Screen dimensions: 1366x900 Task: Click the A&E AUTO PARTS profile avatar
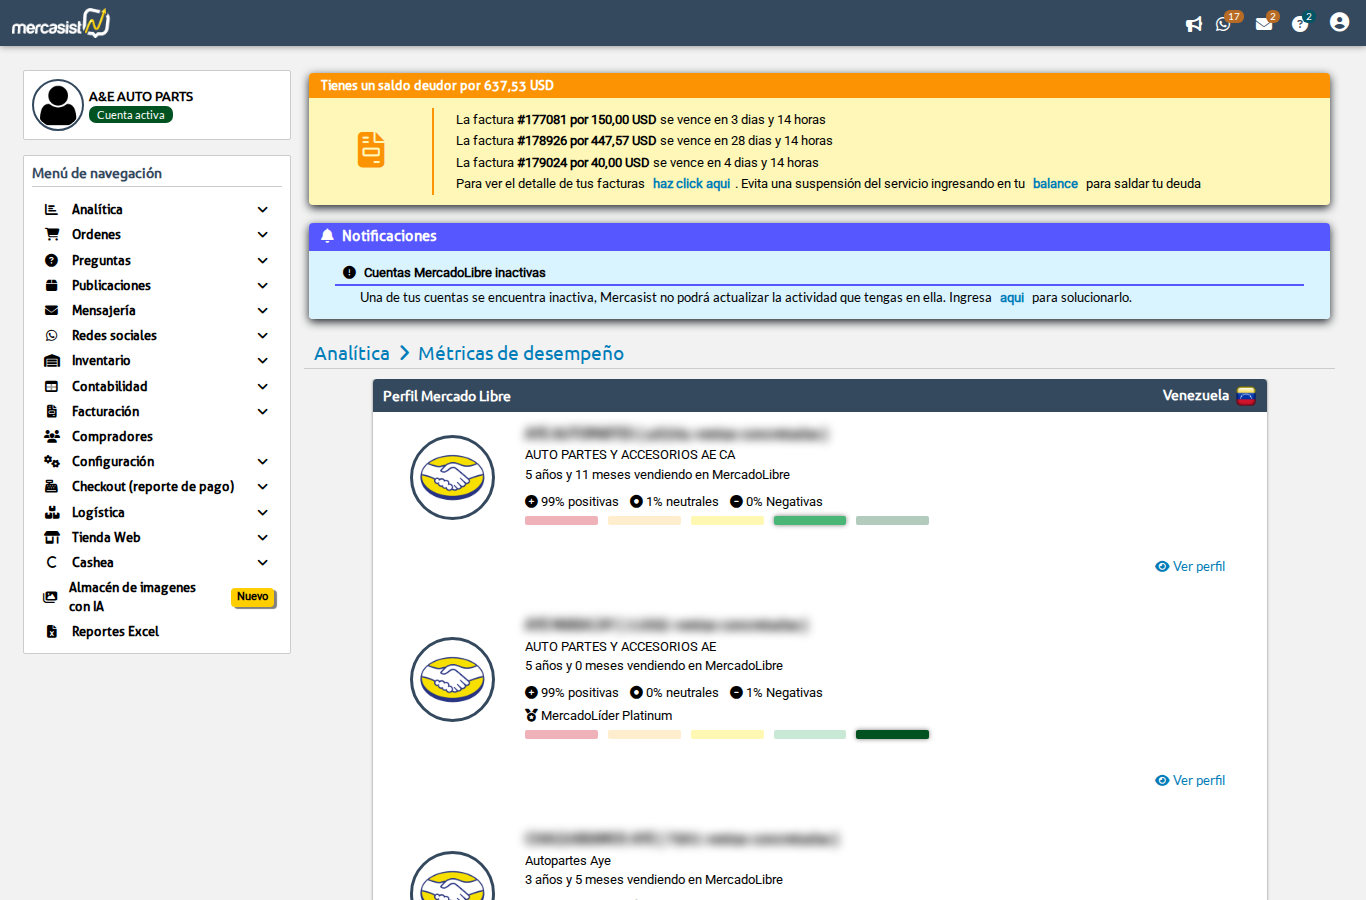click(x=58, y=105)
